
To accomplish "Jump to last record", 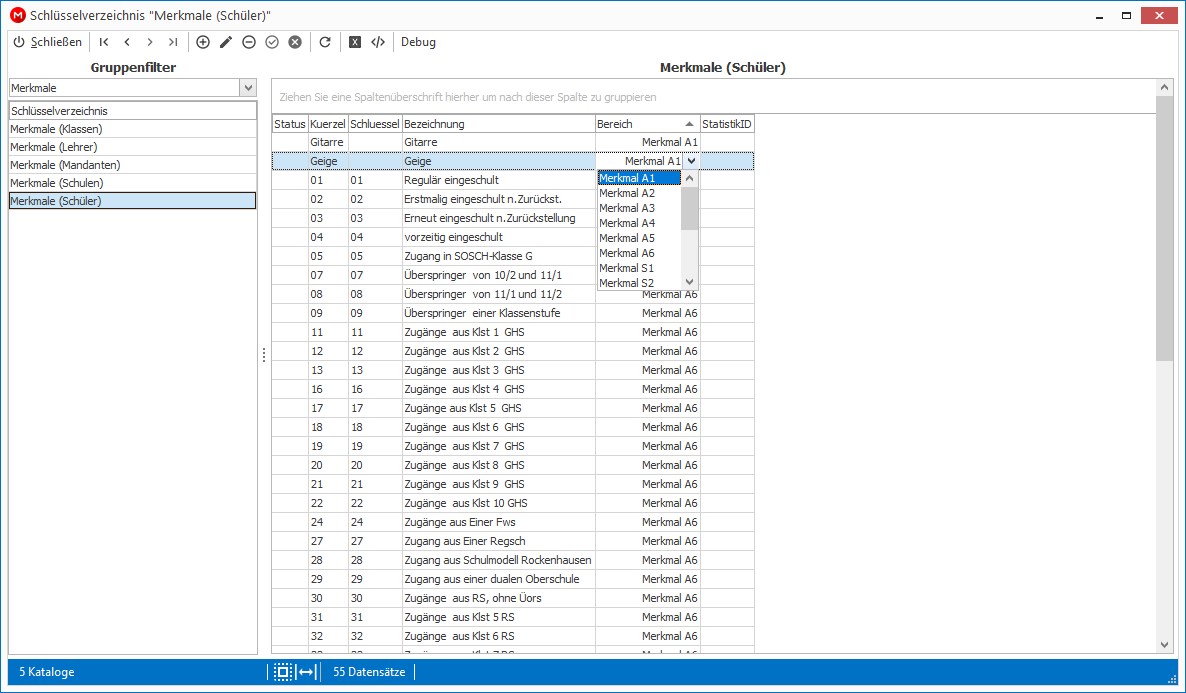I will point(173,42).
